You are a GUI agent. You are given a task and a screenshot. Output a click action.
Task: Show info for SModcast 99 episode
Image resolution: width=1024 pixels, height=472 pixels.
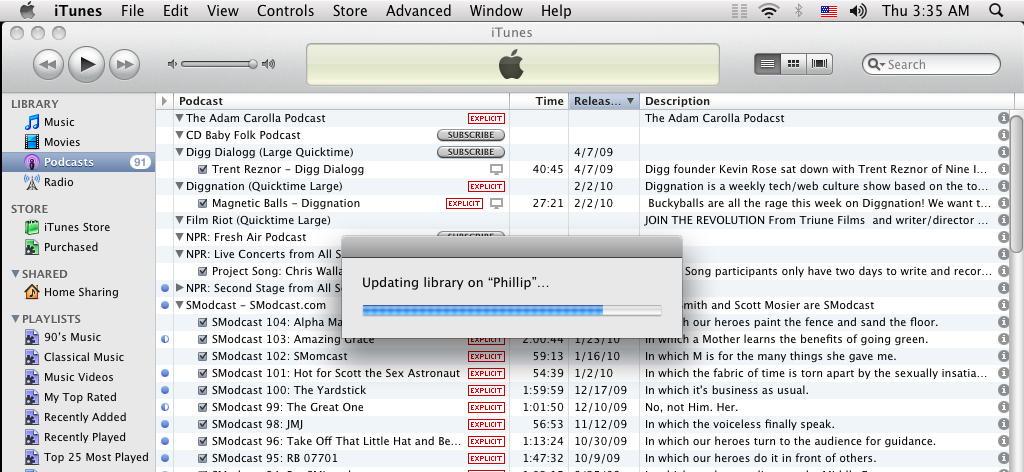pyautogui.click(x=1004, y=407)
